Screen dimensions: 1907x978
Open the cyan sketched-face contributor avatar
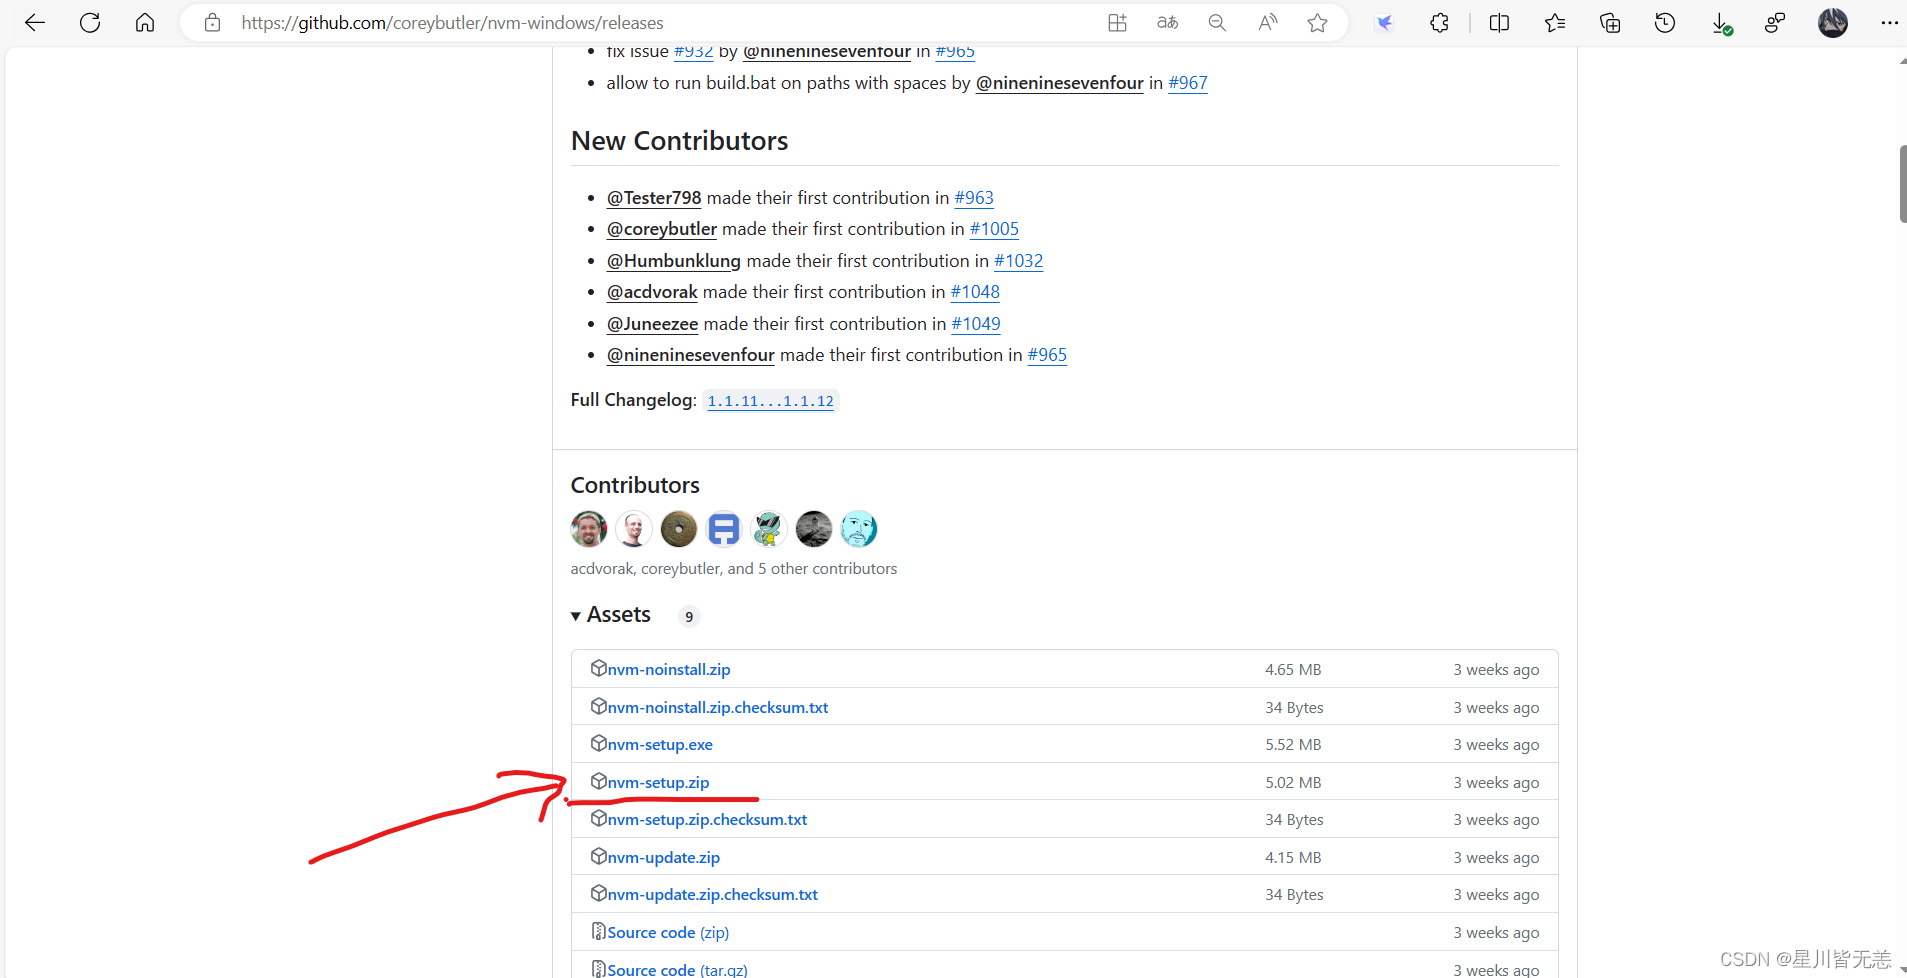859,529
